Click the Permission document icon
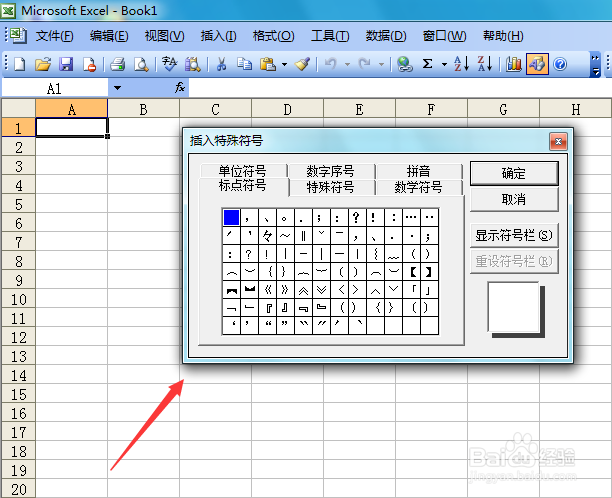 click(89, 64)
